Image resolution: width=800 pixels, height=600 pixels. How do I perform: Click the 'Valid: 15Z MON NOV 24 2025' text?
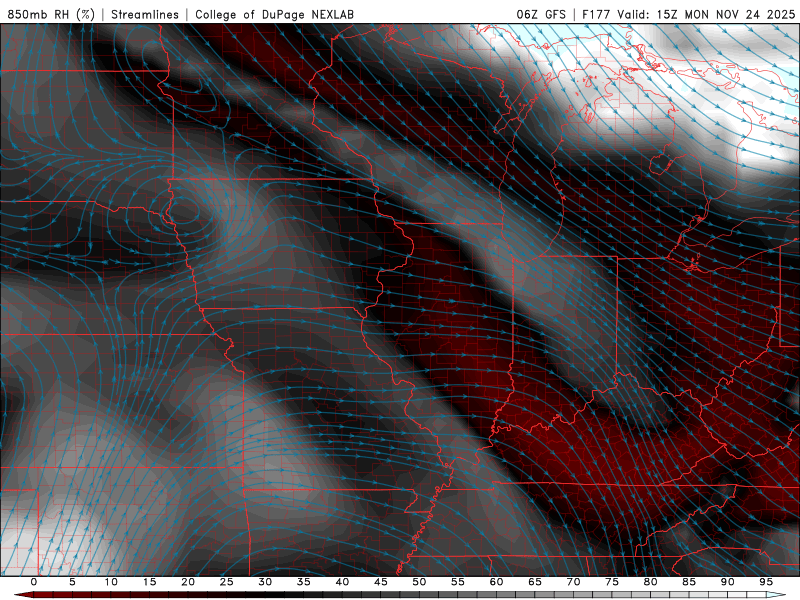pyautogui.click(x=706, y=14)
